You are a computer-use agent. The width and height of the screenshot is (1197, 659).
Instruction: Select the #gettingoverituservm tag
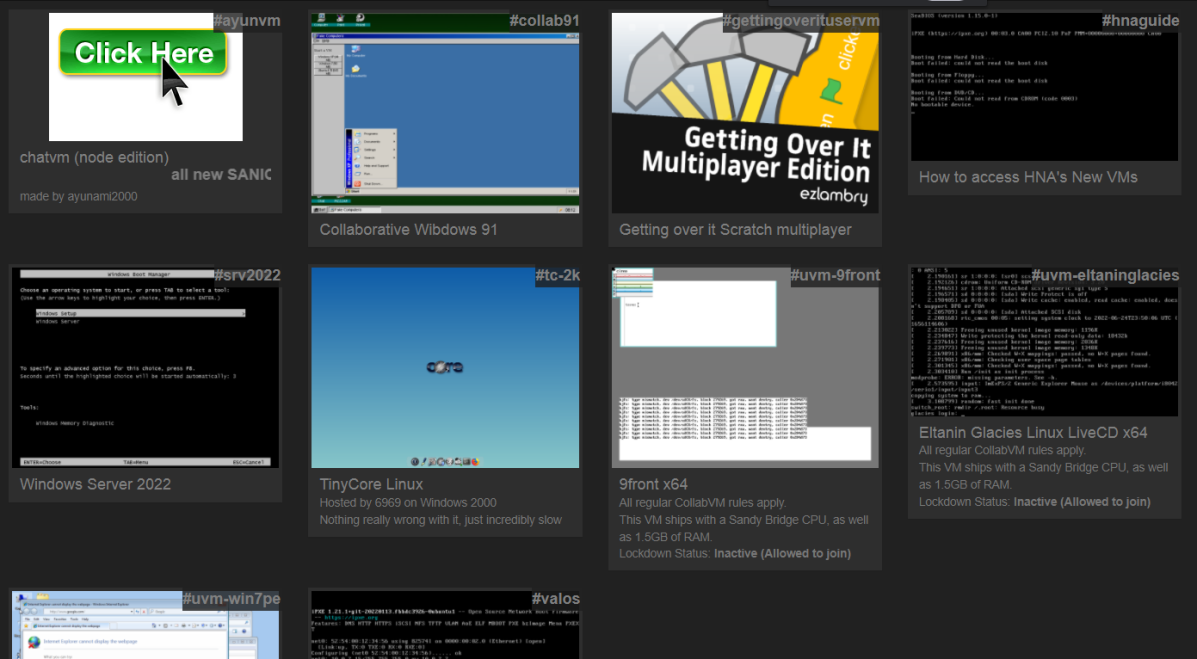tap(801, 21)
